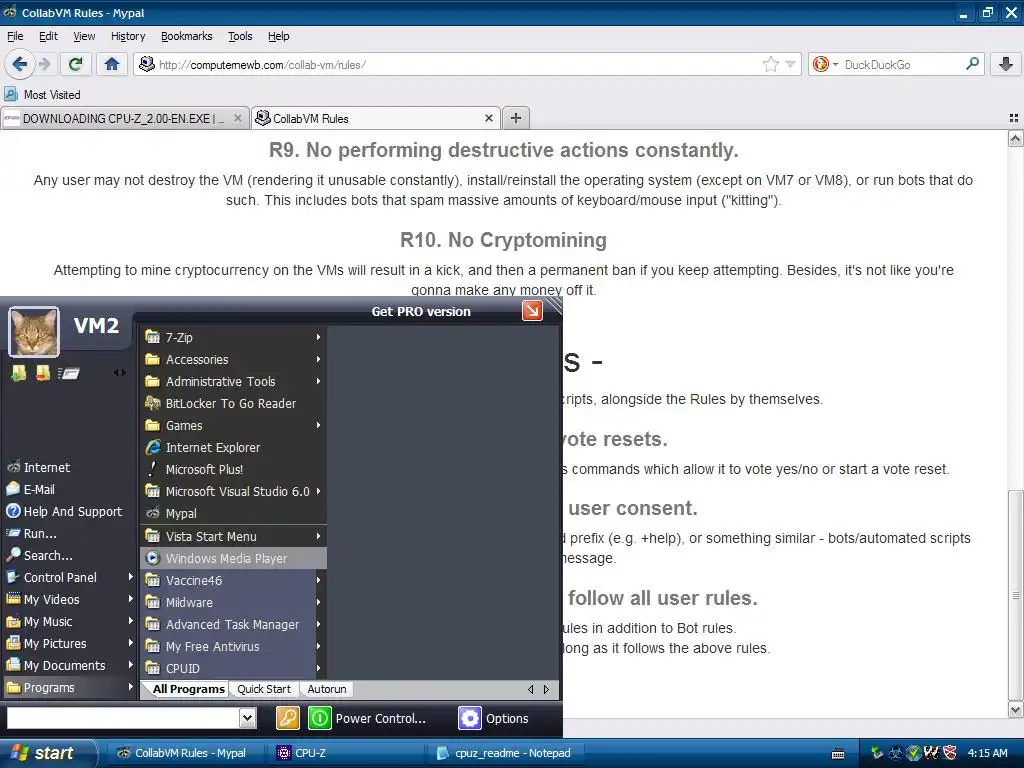1024x768 pixels.
Task: Switch to the DOWNLOADING CPU-Z tab
Action: pyautogui.click(x=125, y=118)
